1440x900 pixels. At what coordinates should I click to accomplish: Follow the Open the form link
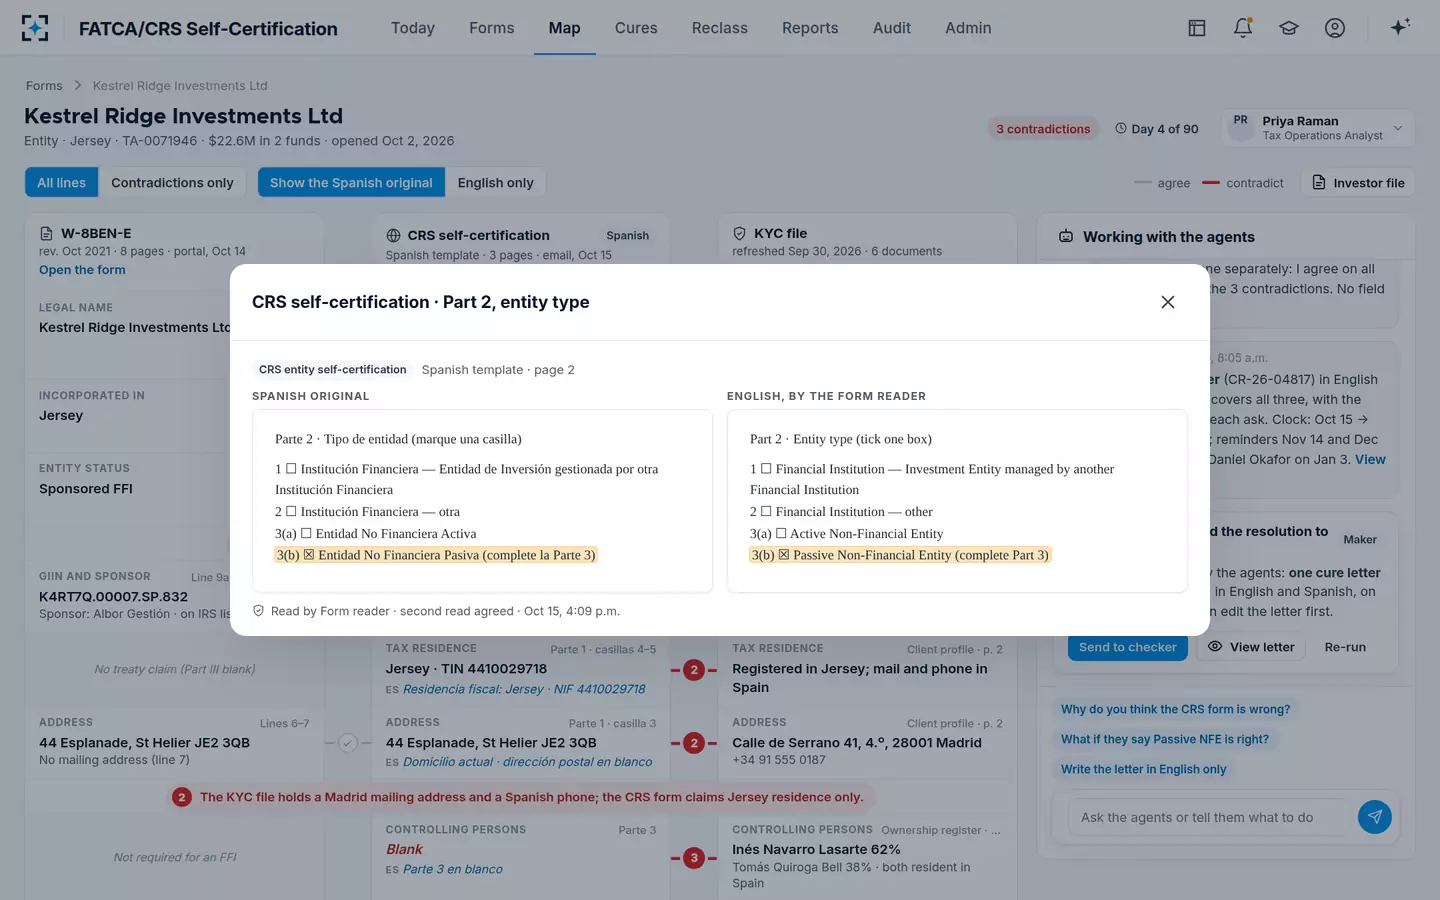[82, 270]
